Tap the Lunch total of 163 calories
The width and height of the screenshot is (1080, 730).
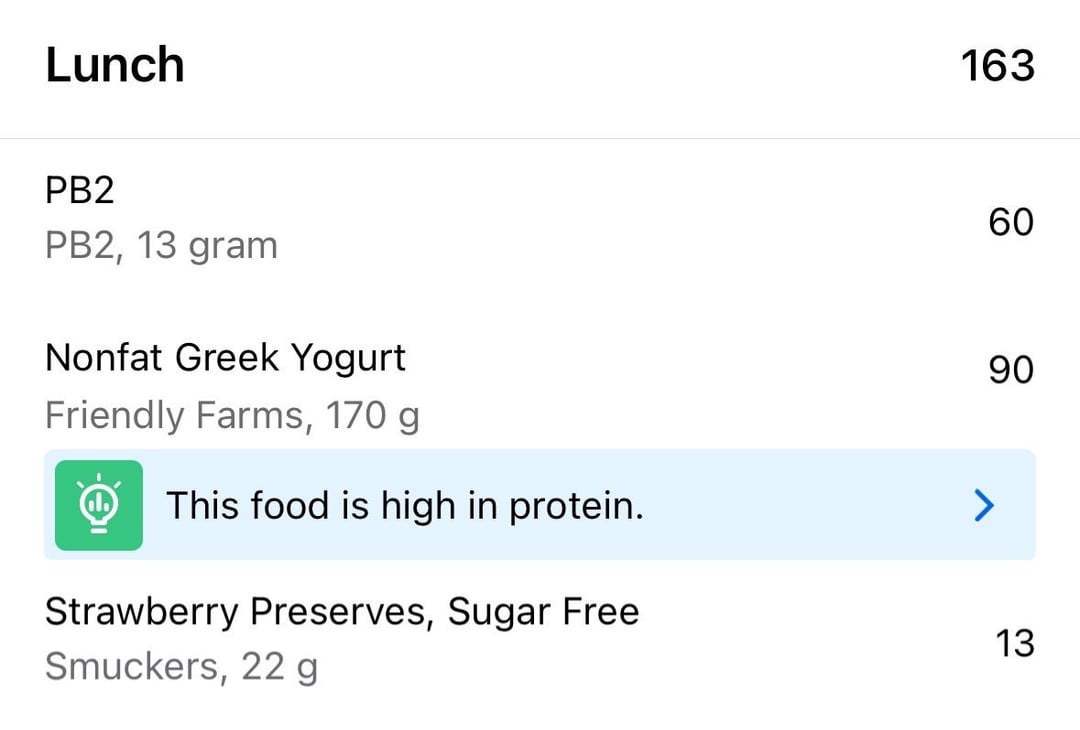[997, 66]
